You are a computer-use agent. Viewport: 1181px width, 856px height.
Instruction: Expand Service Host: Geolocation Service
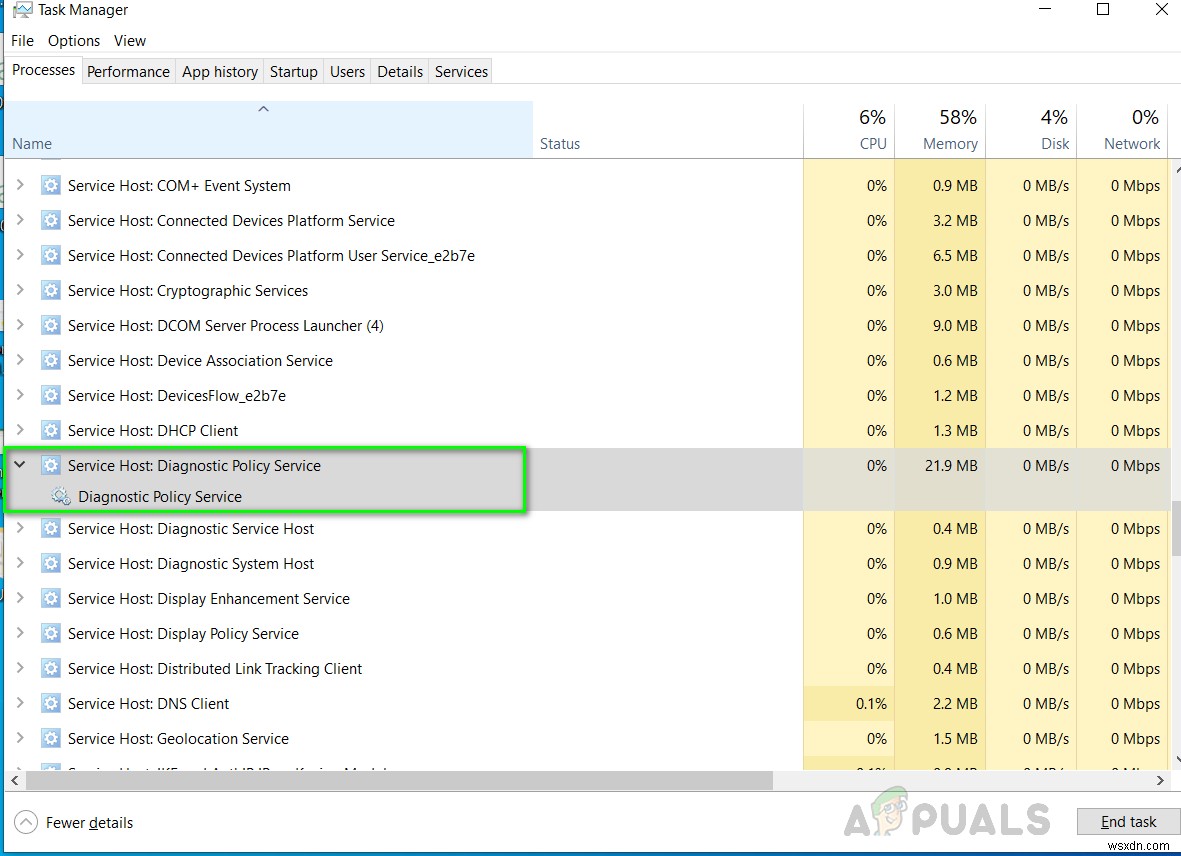tap(20, 738)
